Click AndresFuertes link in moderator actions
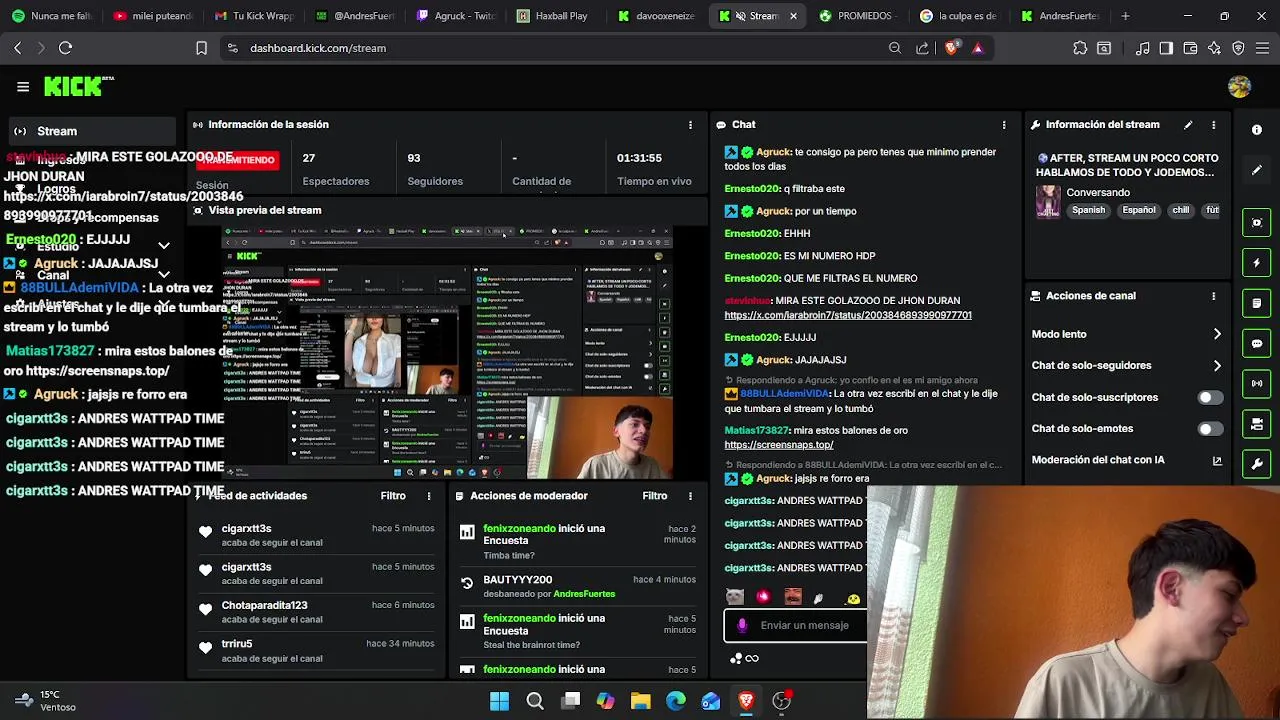 coord(584,594)
